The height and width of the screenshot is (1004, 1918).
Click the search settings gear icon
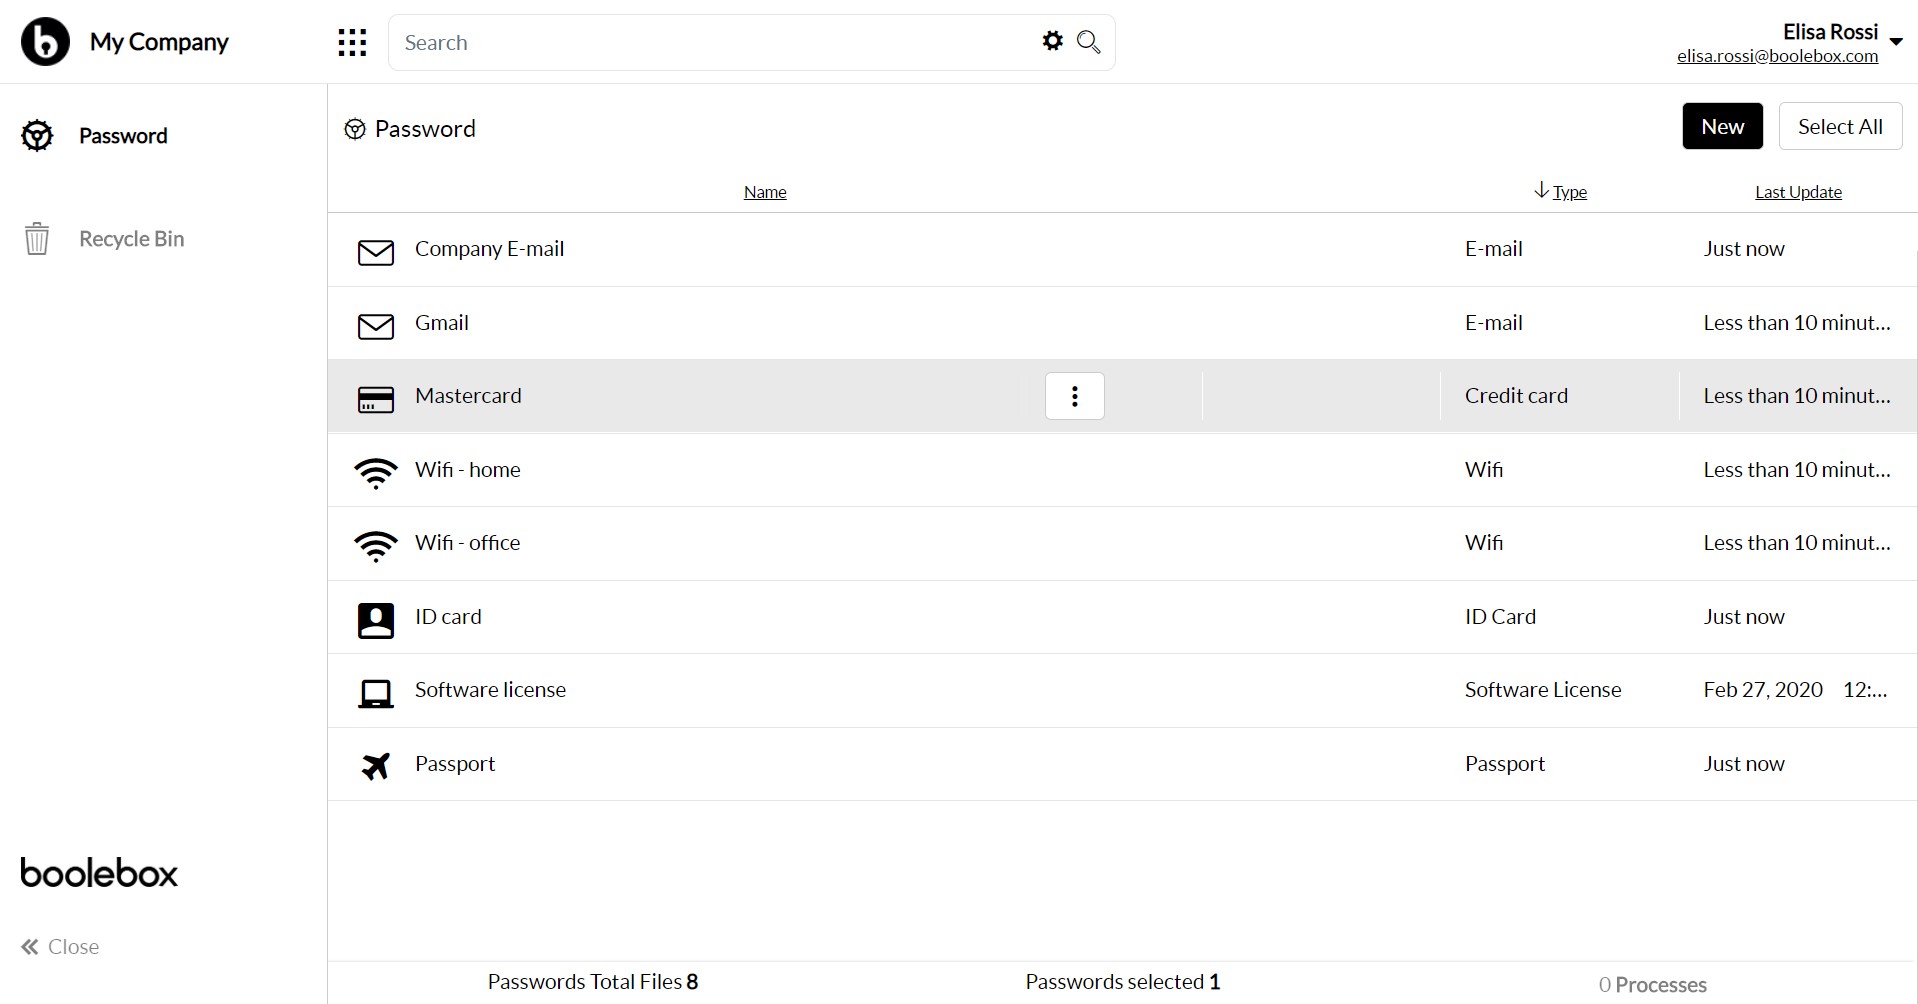tap(1052, 41)
